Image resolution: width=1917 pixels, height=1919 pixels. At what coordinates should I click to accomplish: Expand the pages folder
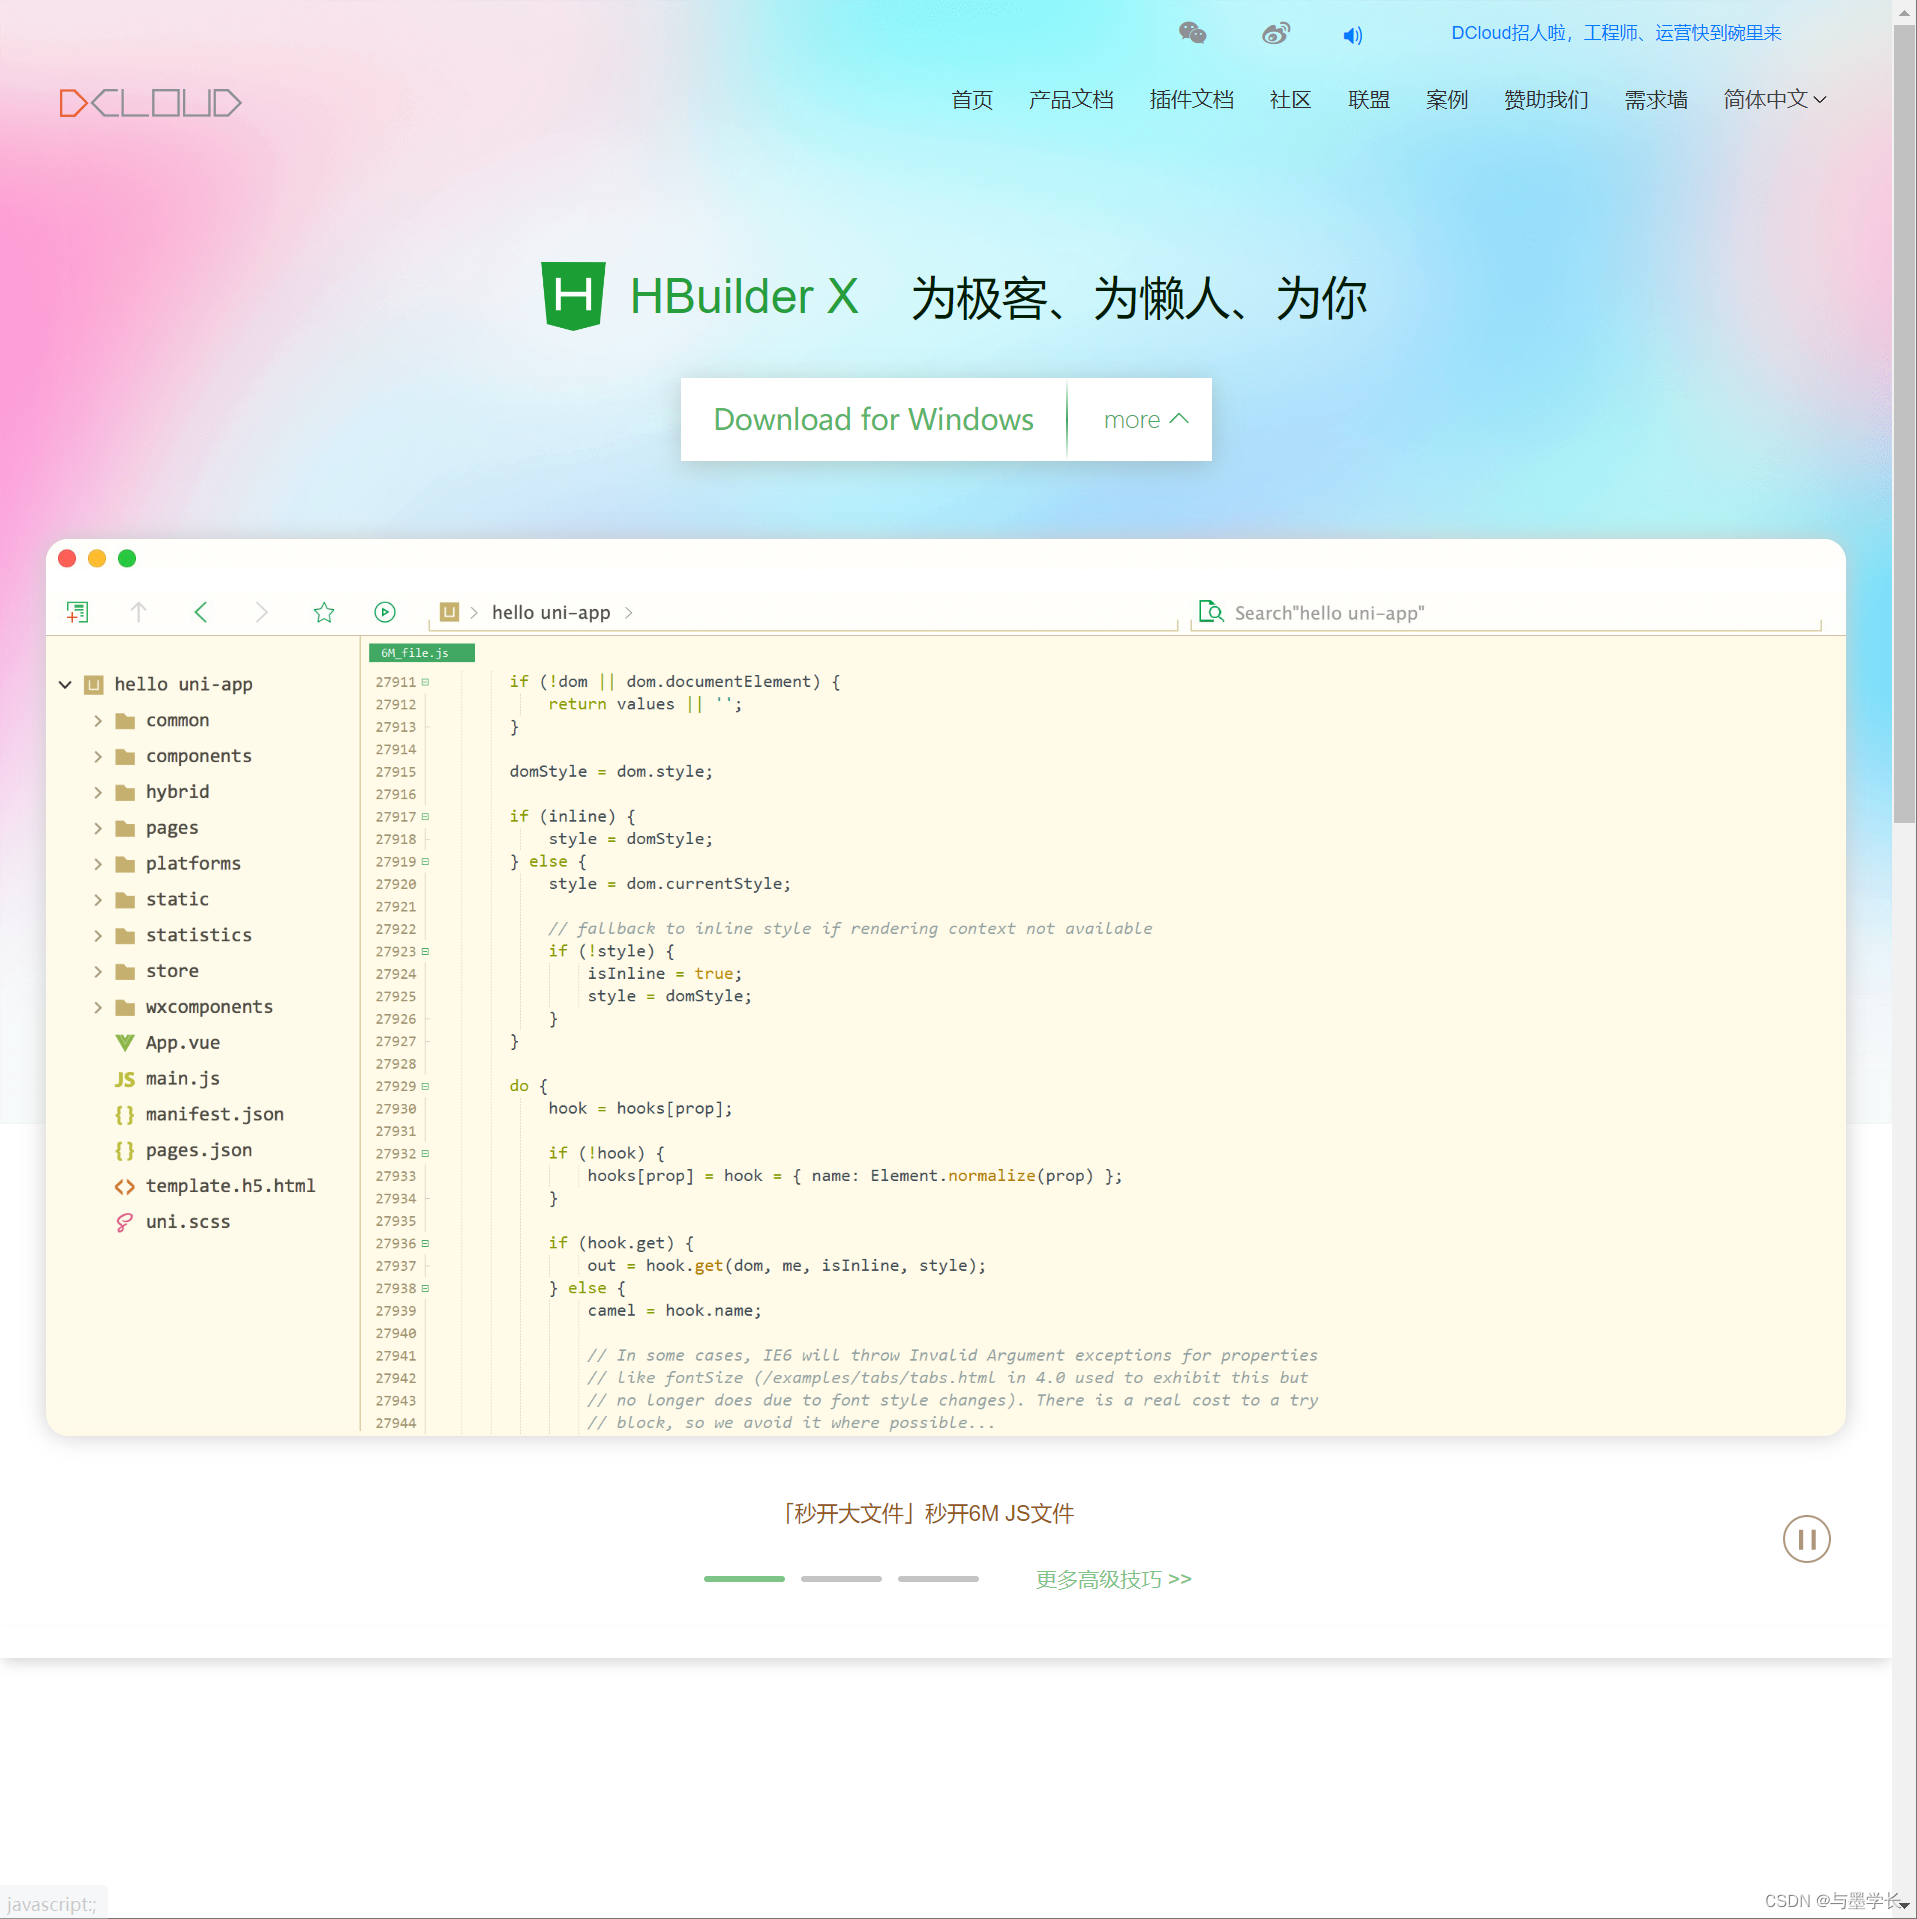(x=98, y=829)
